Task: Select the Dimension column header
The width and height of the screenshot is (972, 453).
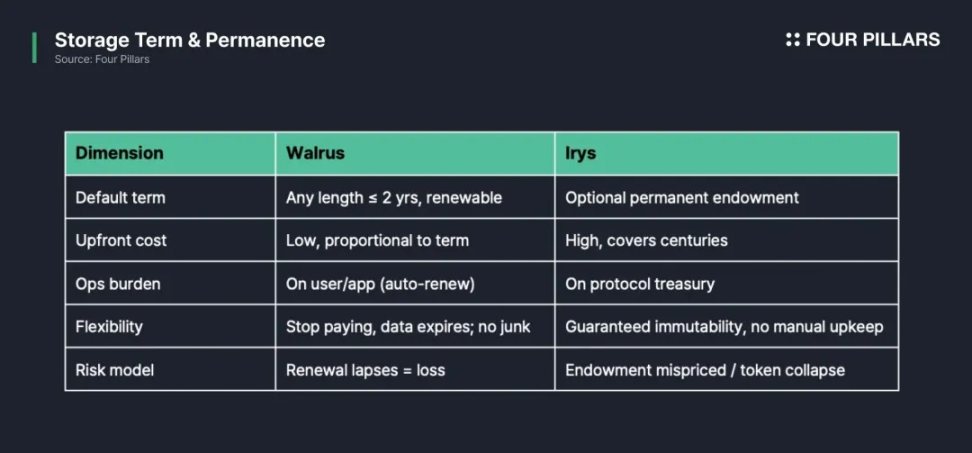Action: [x=119, y=154]
